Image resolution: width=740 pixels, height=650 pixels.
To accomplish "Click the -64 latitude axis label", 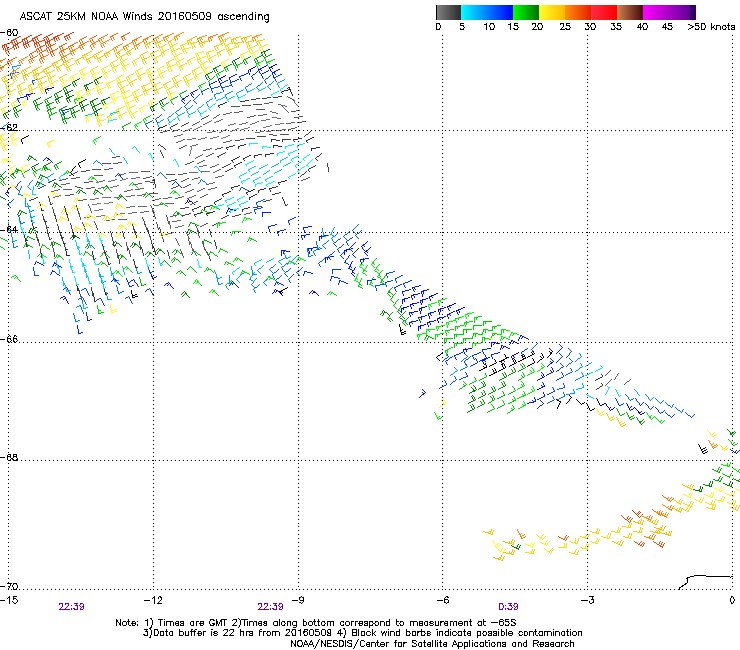I will point(9,229).
